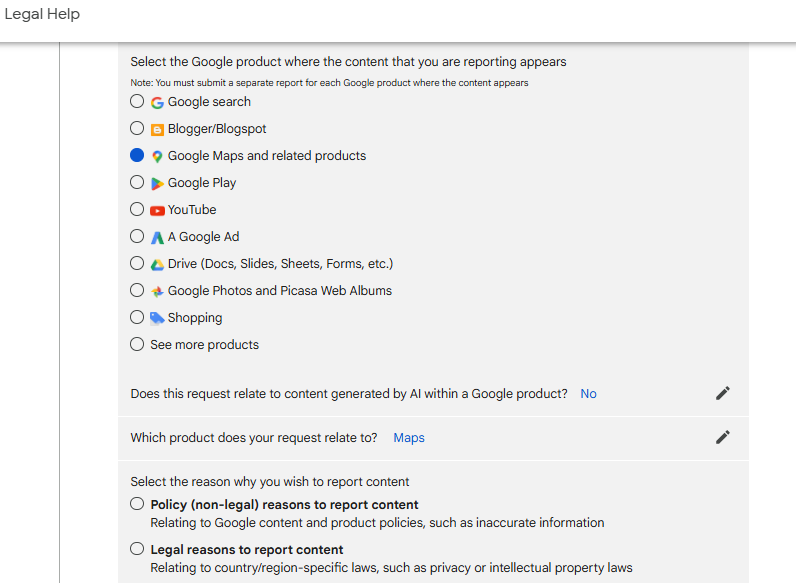Click the note about separate reports
Screen dimensions: 796x583
[329, 83]
